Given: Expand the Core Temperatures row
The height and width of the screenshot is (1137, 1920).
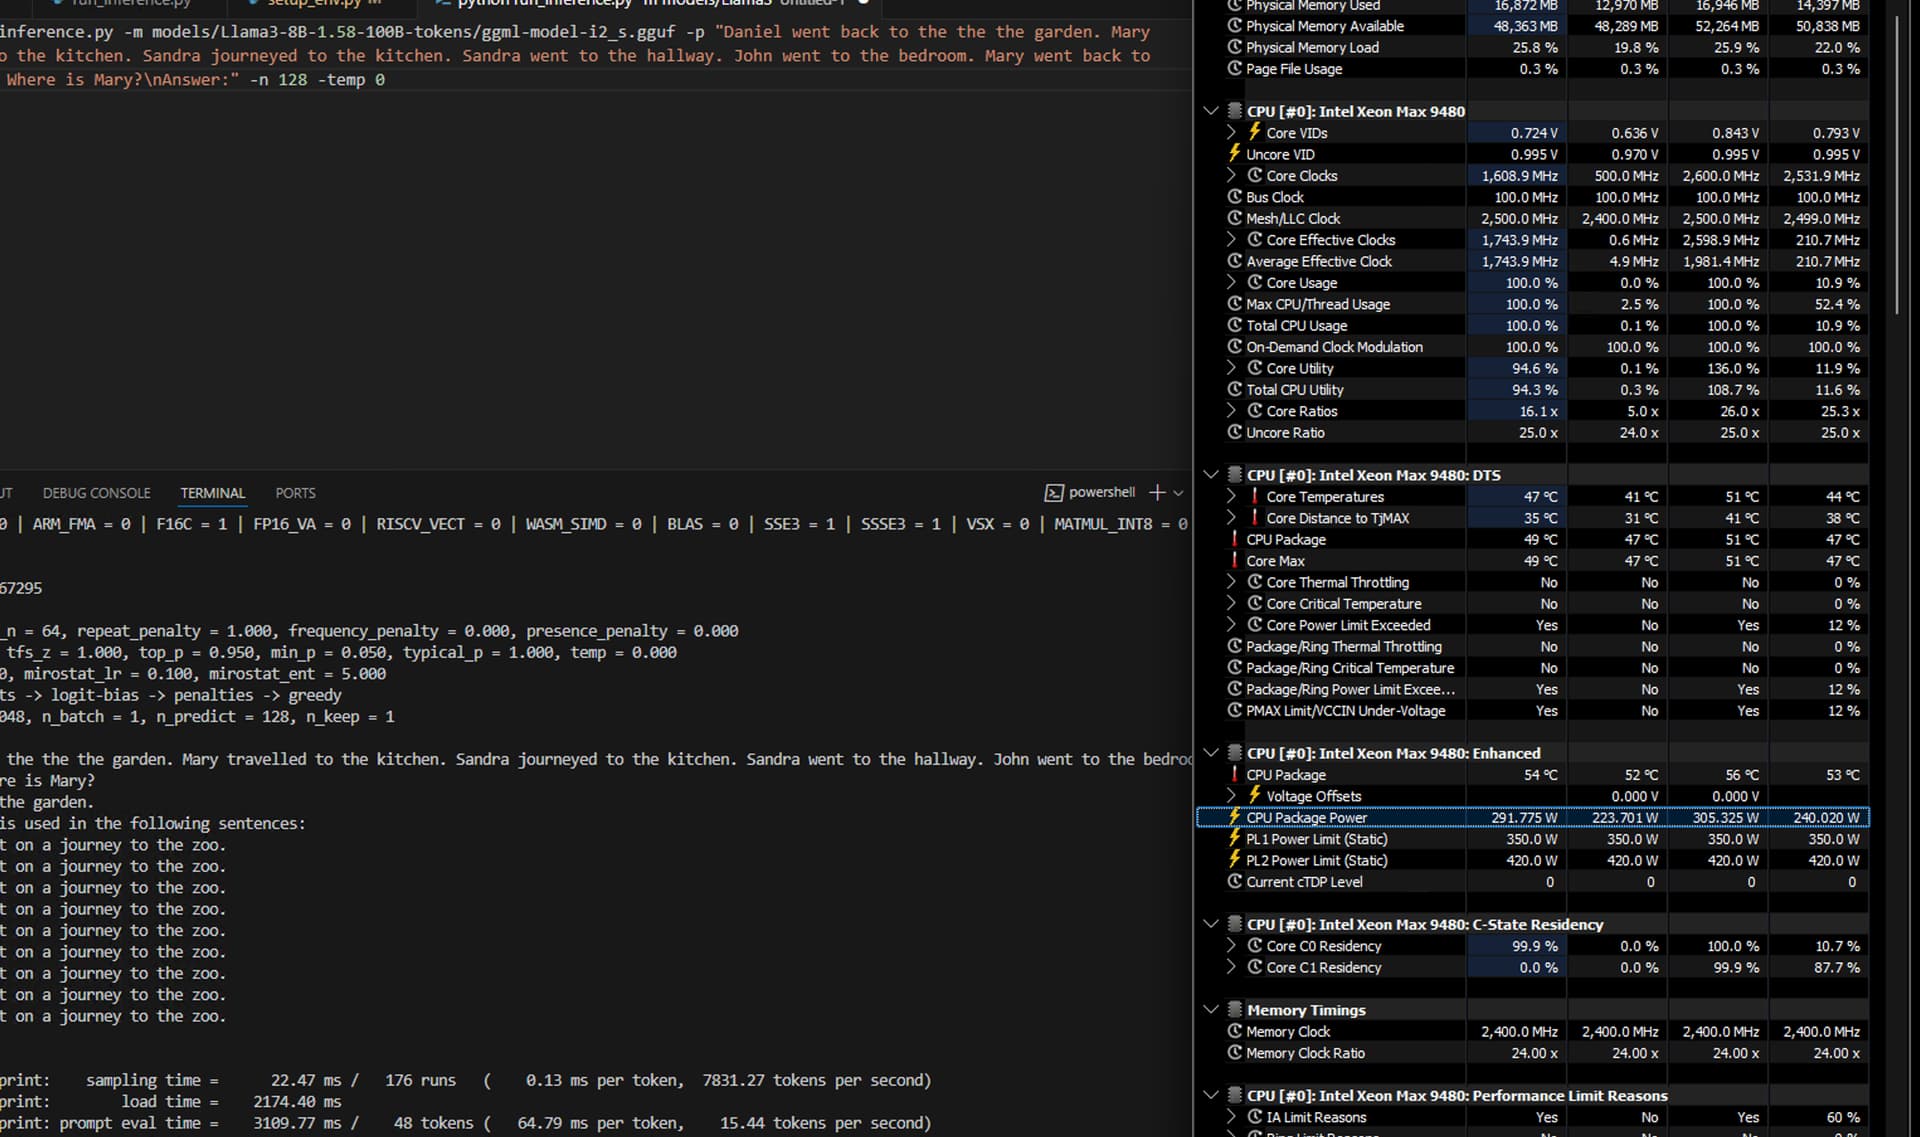Looking at the screenshot, I should pos(1231,496).
